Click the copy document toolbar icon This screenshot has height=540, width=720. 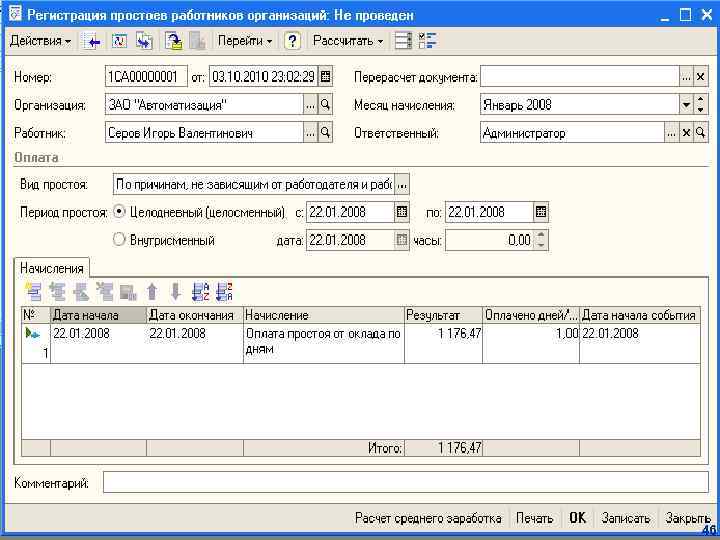click(145, 41)
